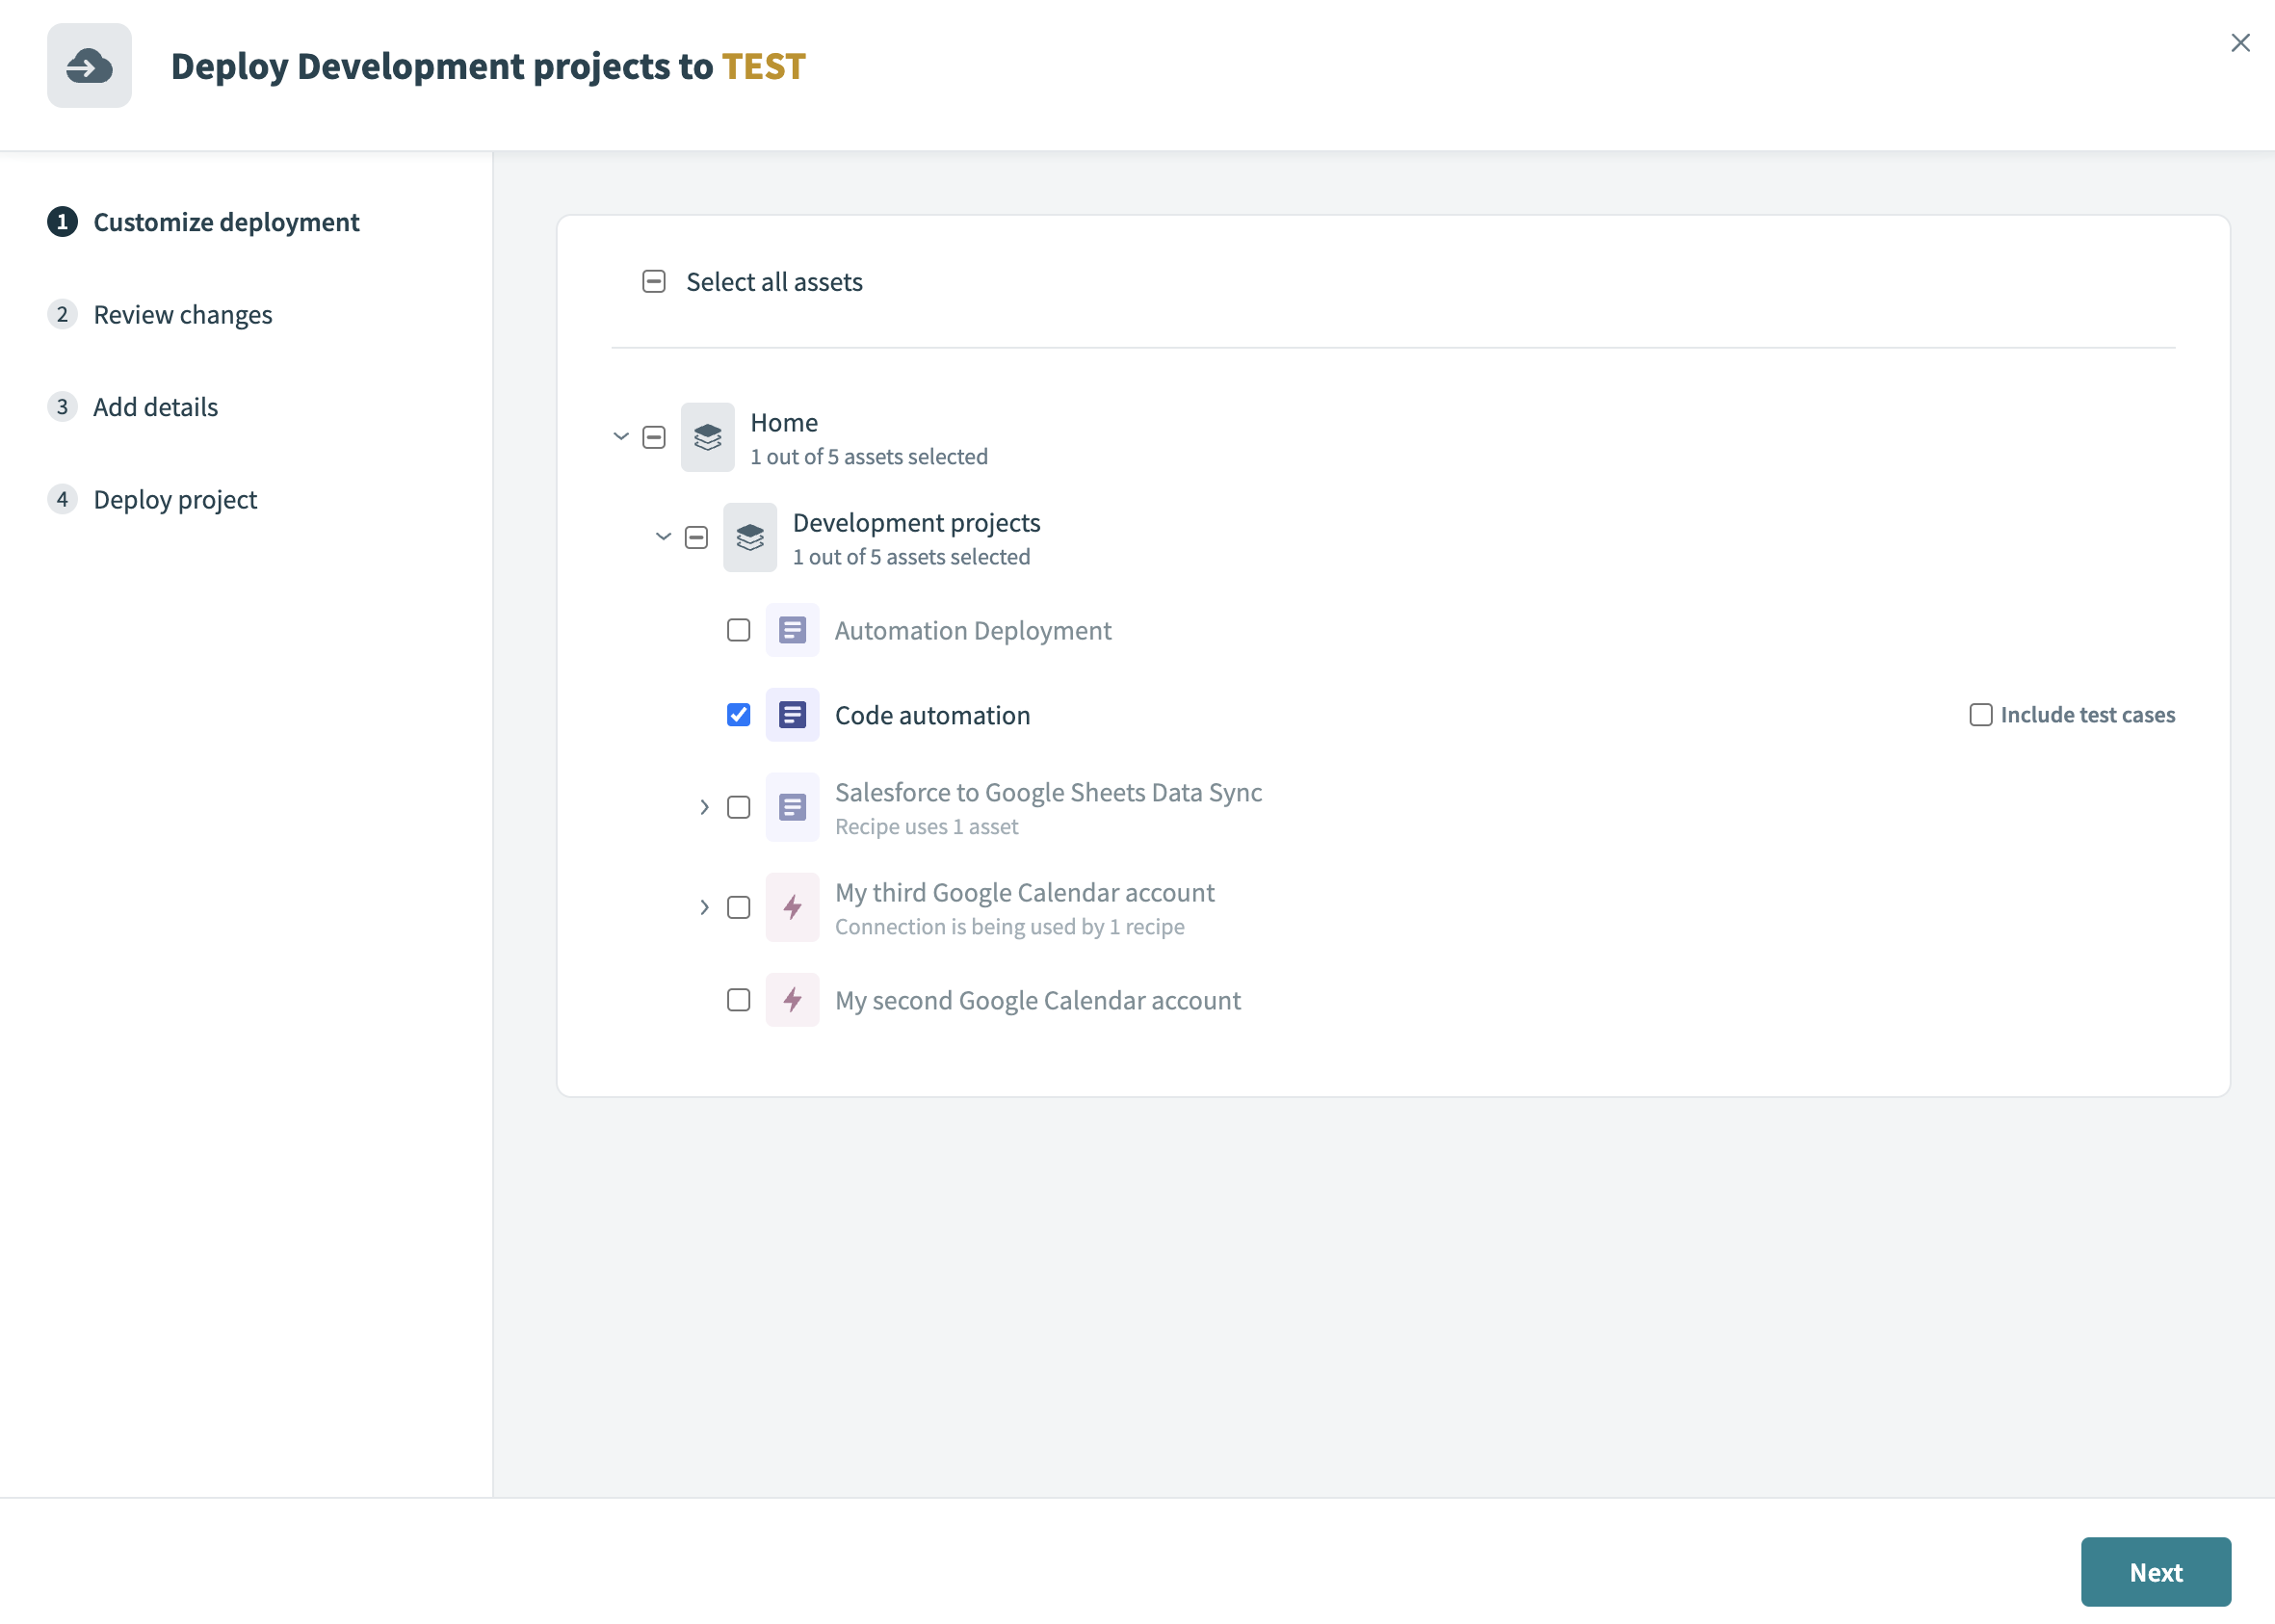Click the Salesforce to Google Sheets recipe icon
This screenshot has height=1624, width=2275.
point(792,807)
